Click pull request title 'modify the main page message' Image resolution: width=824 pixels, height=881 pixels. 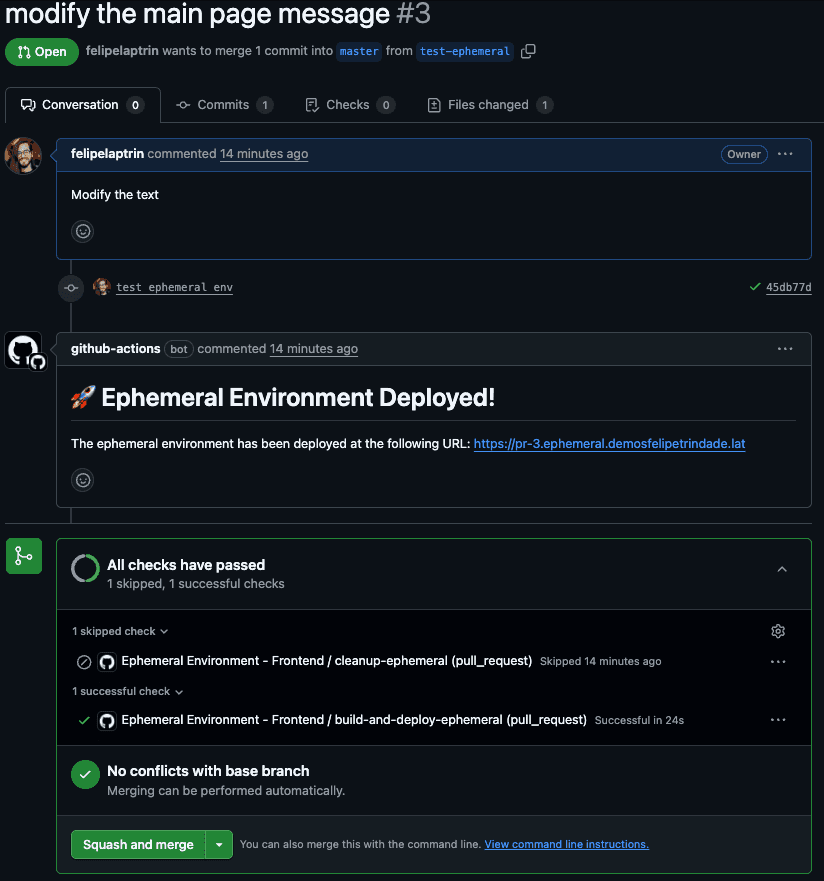[197, 13]
